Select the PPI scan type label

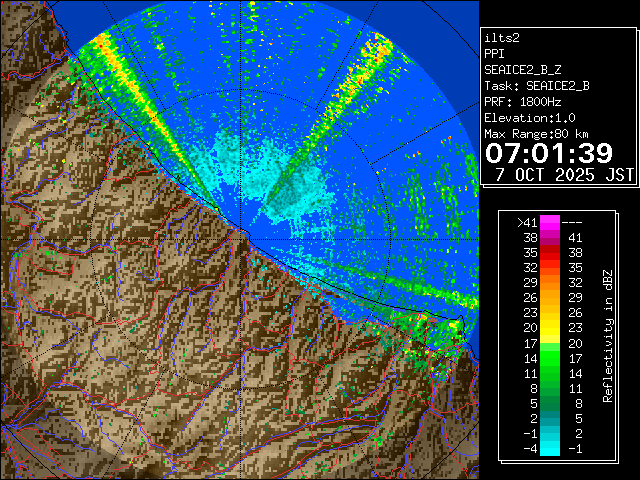point(496,55)
